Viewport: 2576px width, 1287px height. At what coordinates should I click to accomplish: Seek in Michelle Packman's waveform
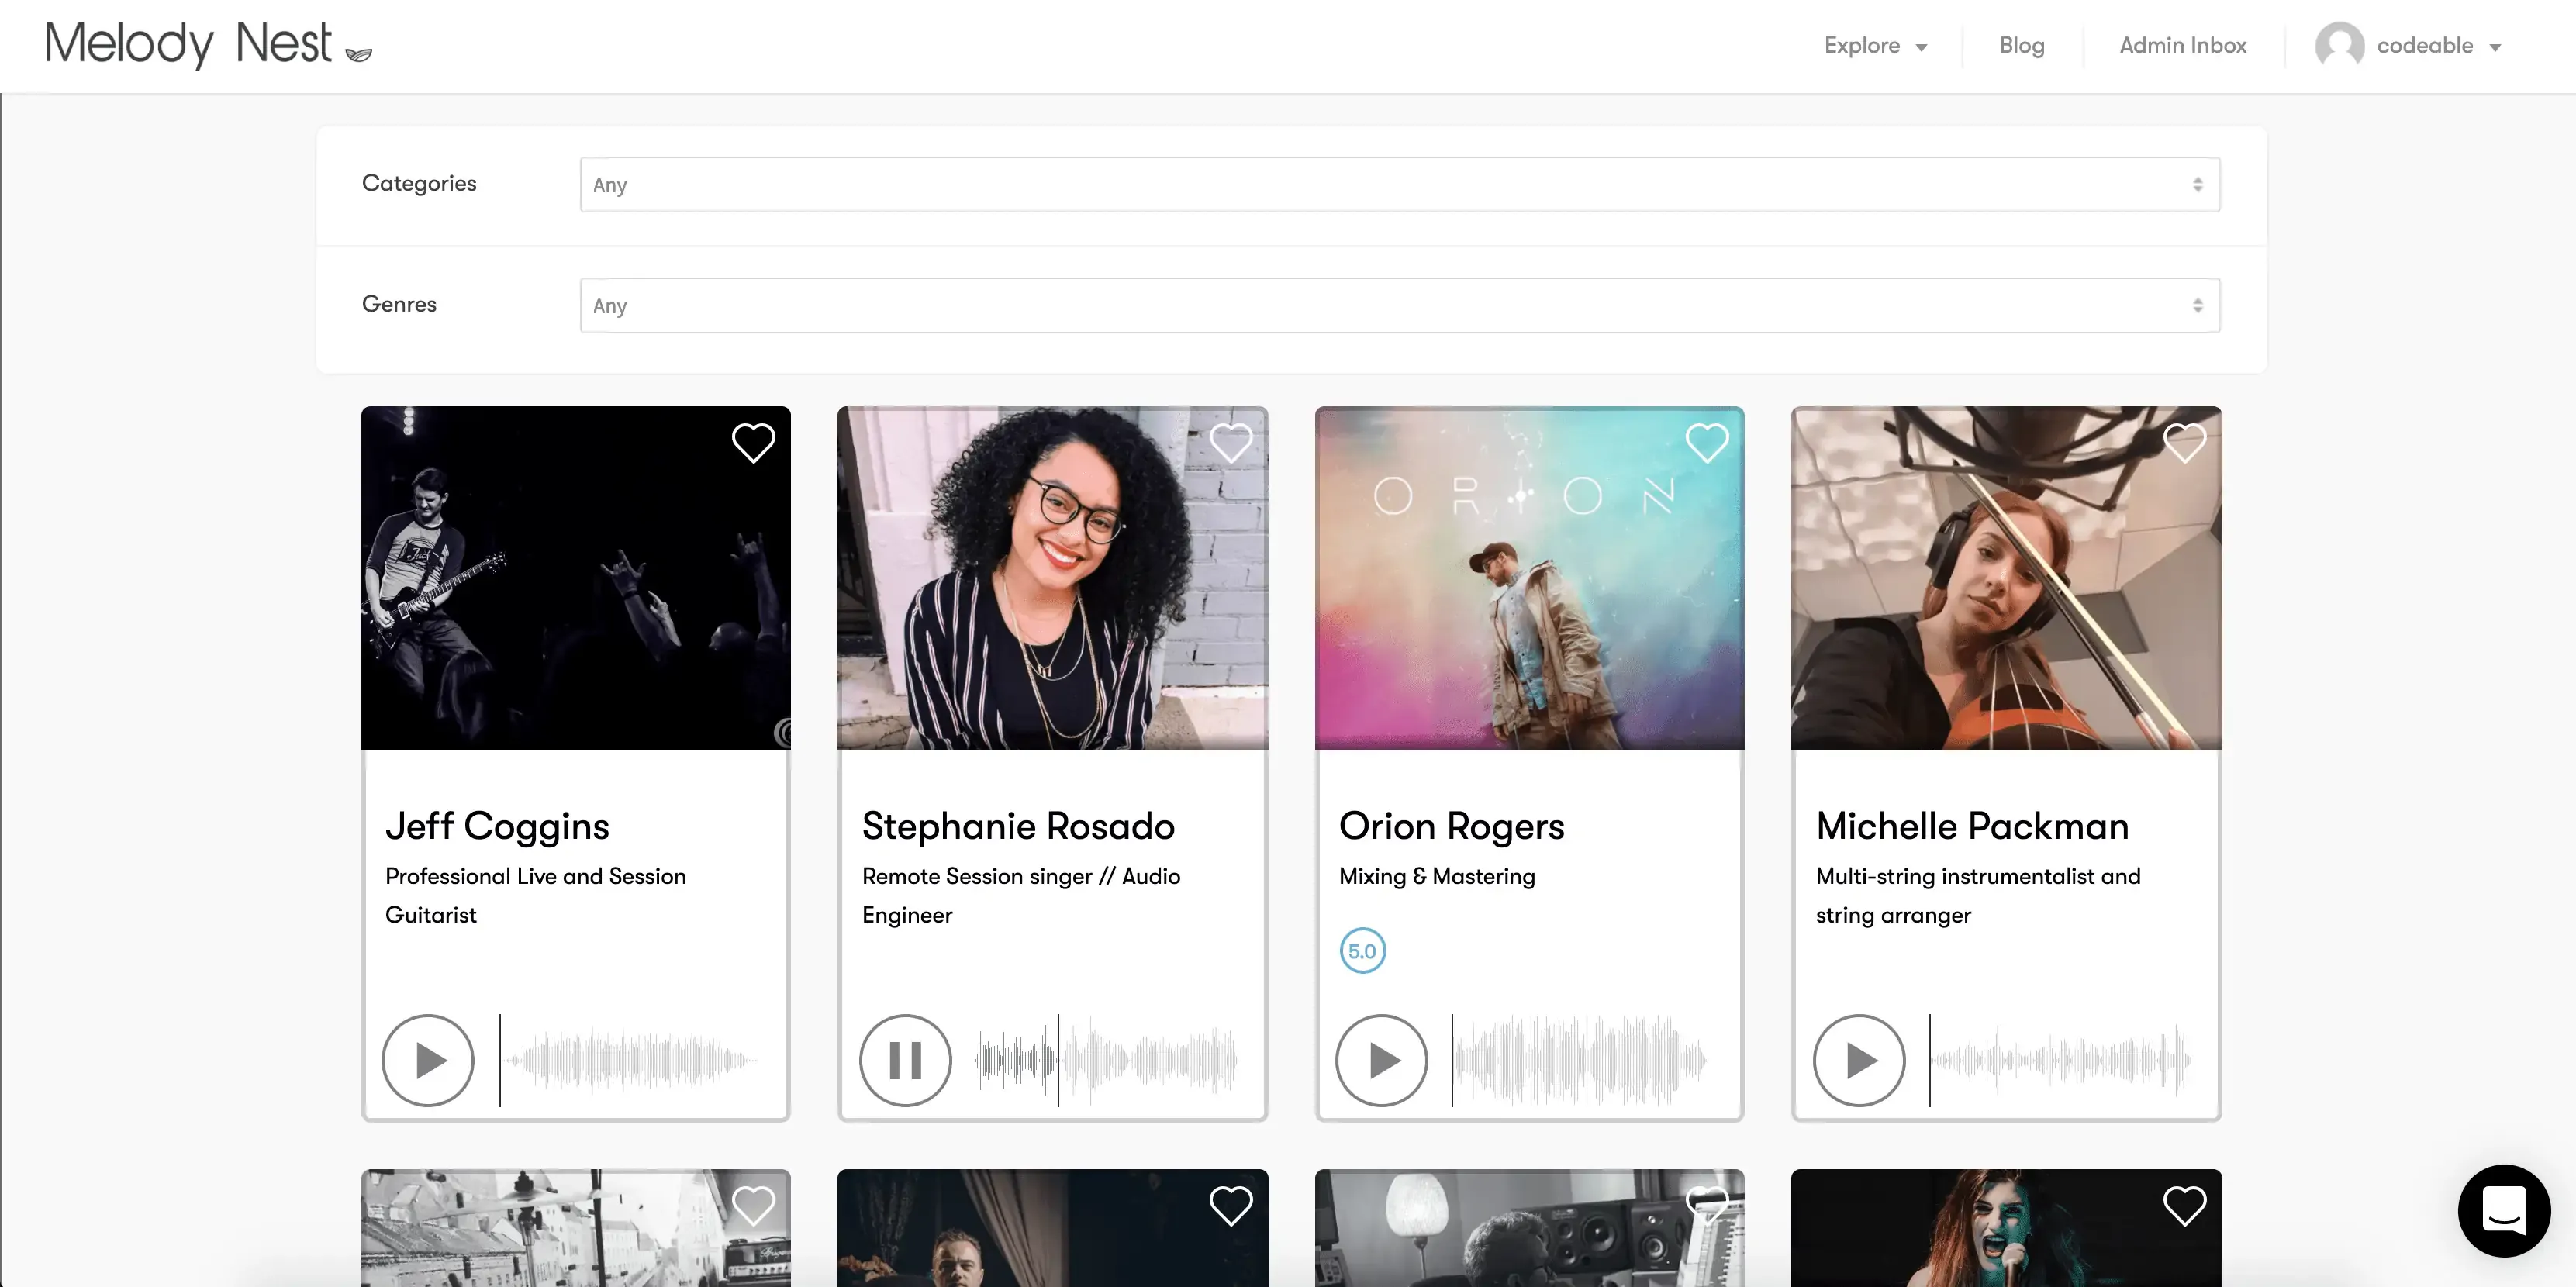[x=2060, y=1060]
